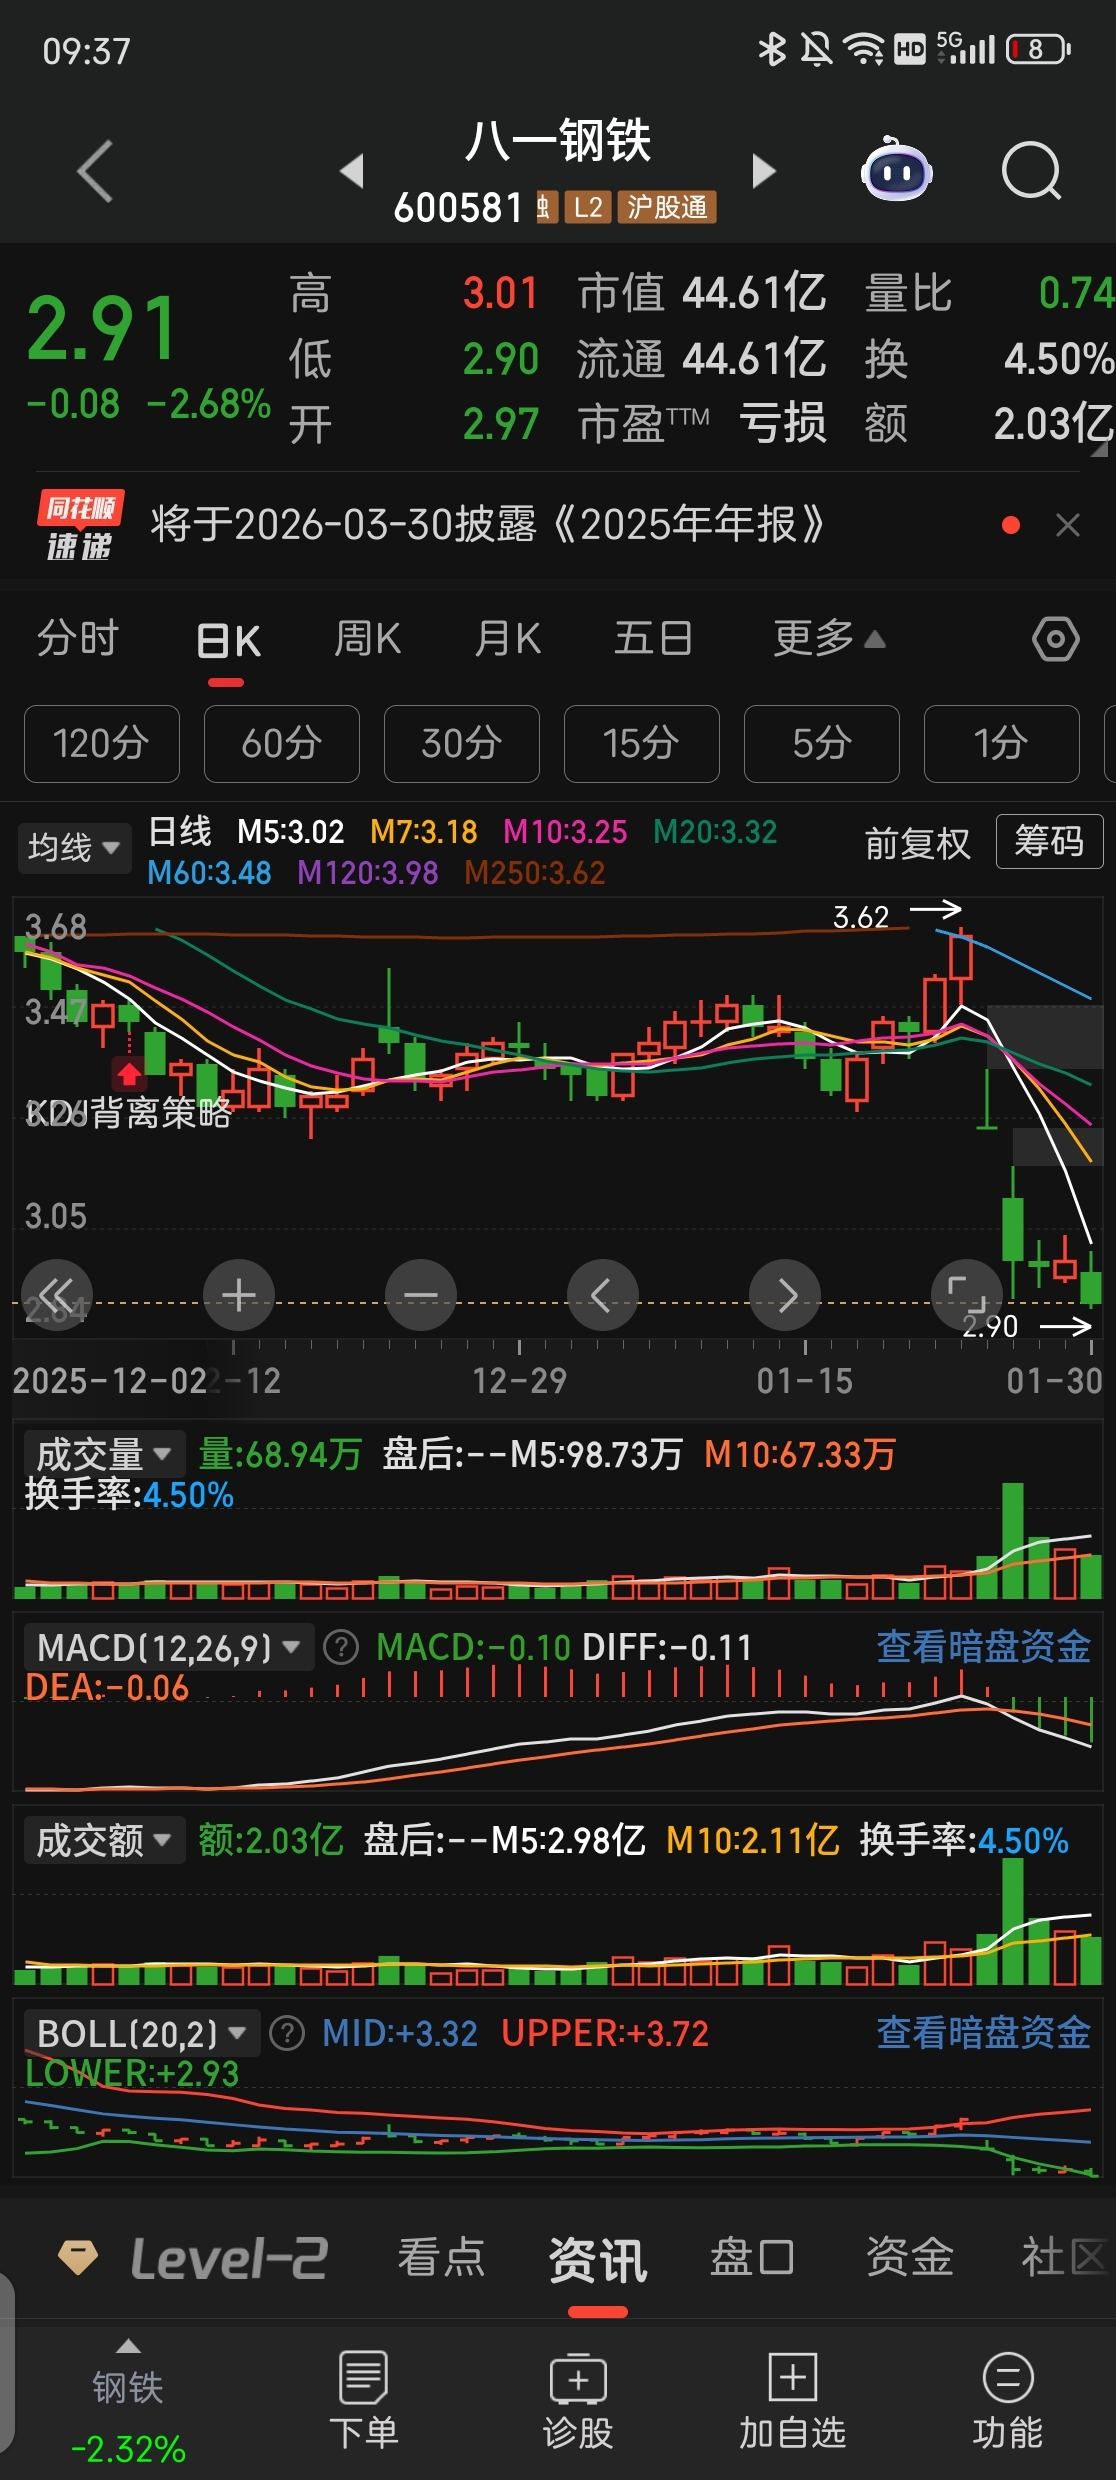Open 功能 functions menu icon

tap(1008, 2377)
